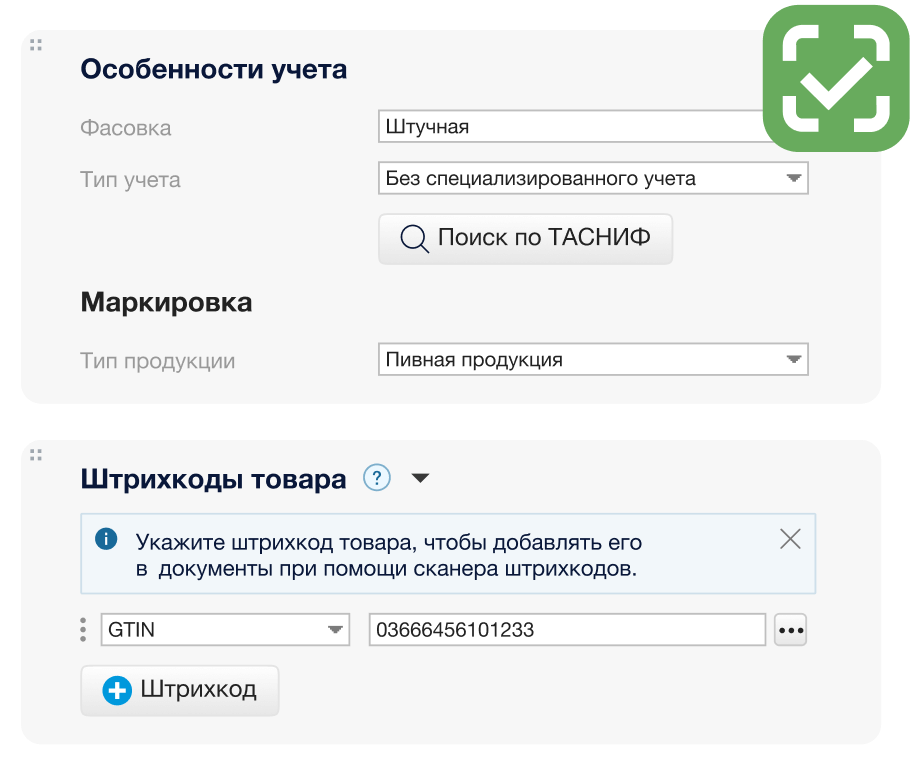The image size is (917, 760).
Task: Close the barcode info hint
Action: (x=790, y=538)
